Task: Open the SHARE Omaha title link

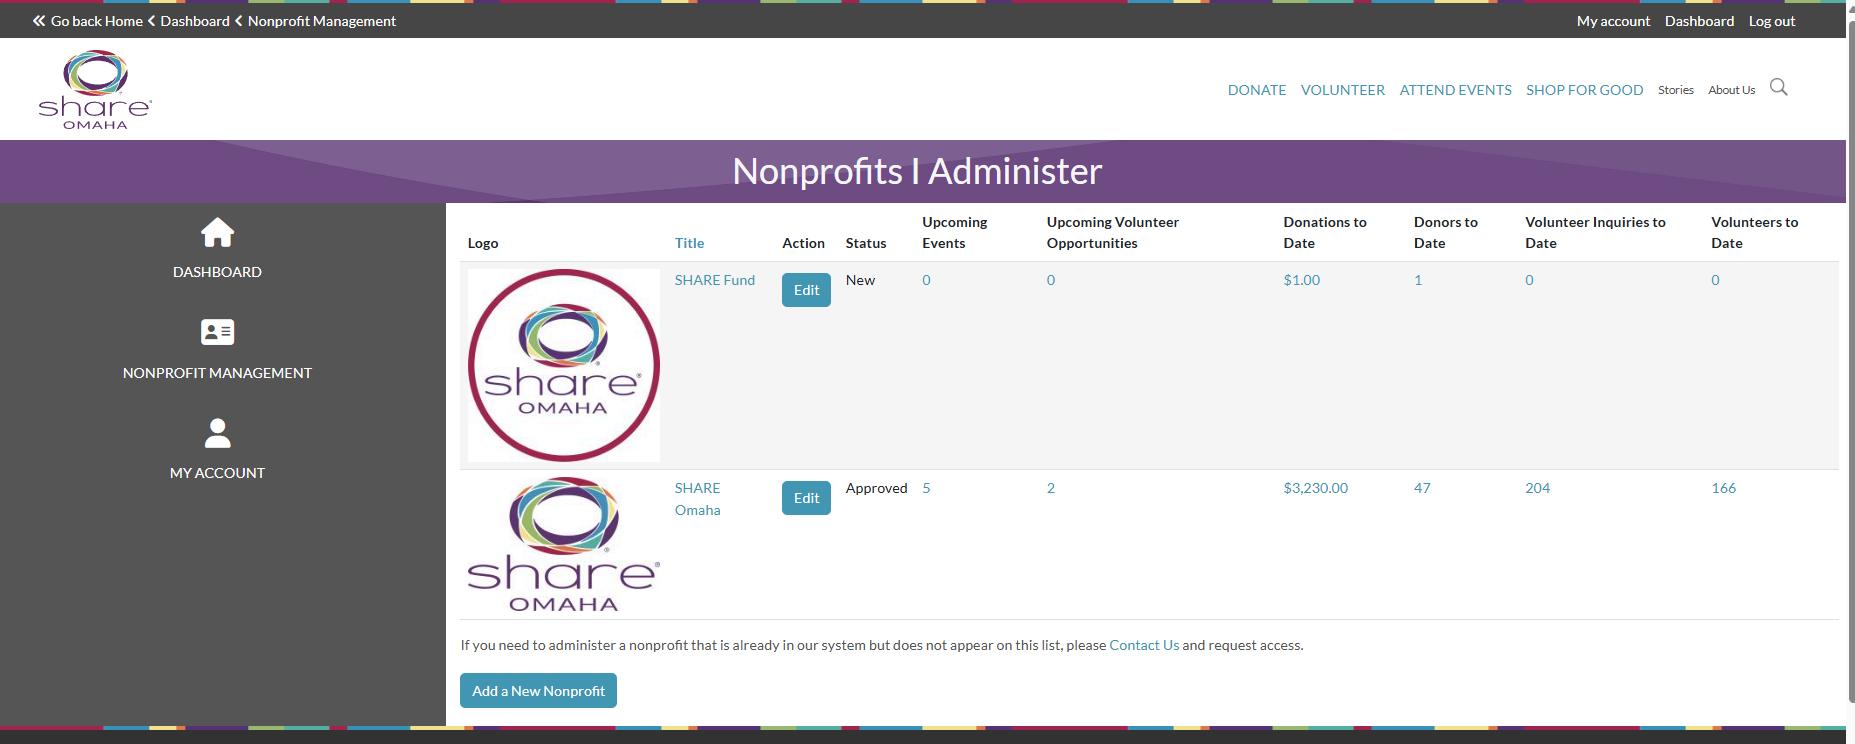Action: (698, 499)
